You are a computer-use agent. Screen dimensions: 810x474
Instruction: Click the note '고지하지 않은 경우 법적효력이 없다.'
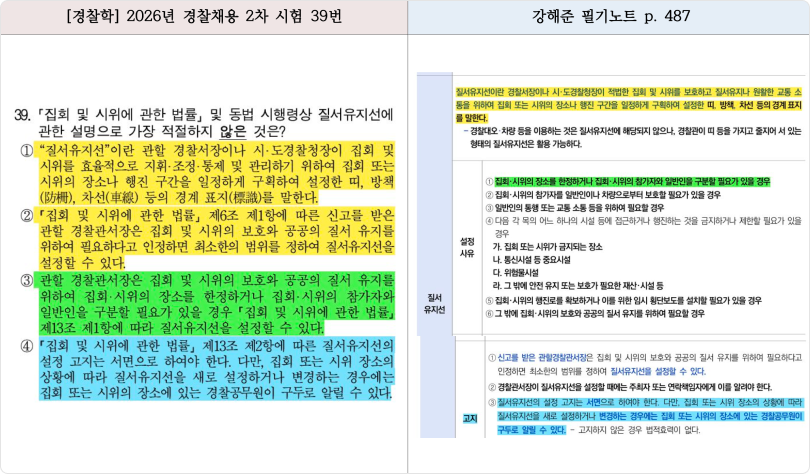coord(640,430)
